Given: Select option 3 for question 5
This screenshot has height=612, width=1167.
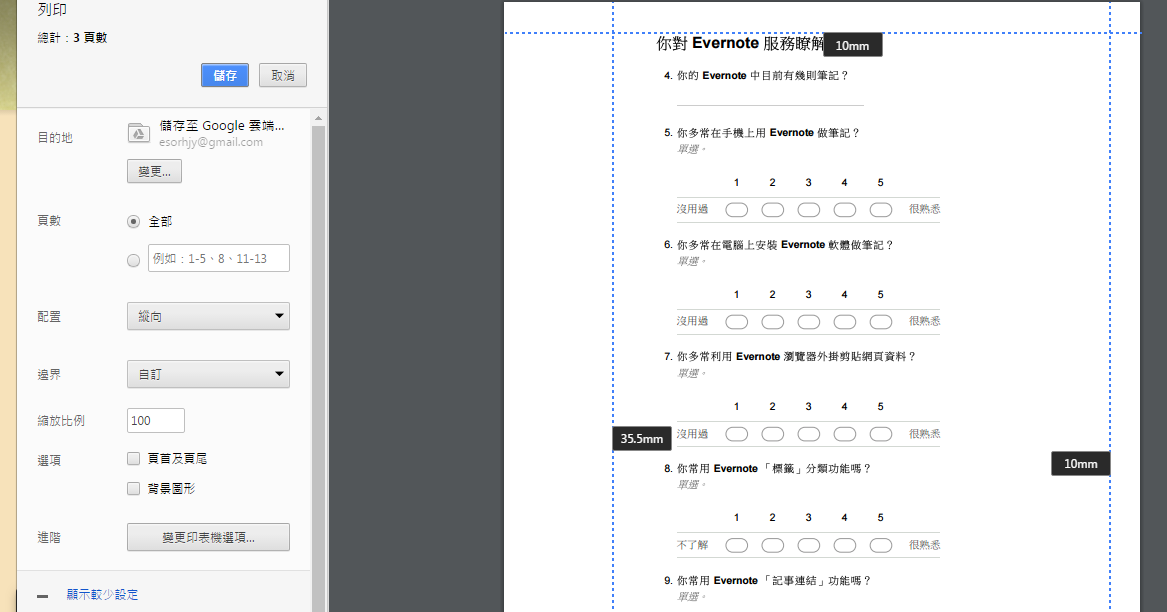Looking at the screenshot, I should point(808,210).
